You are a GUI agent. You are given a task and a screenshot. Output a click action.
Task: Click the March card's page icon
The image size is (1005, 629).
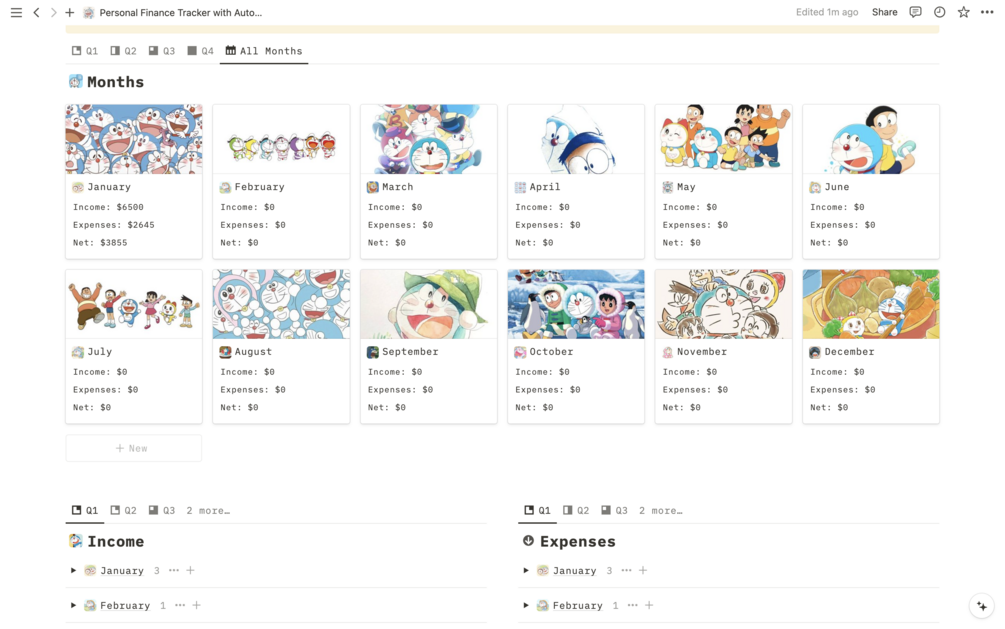pyautogui.click(x=372, y=187)
